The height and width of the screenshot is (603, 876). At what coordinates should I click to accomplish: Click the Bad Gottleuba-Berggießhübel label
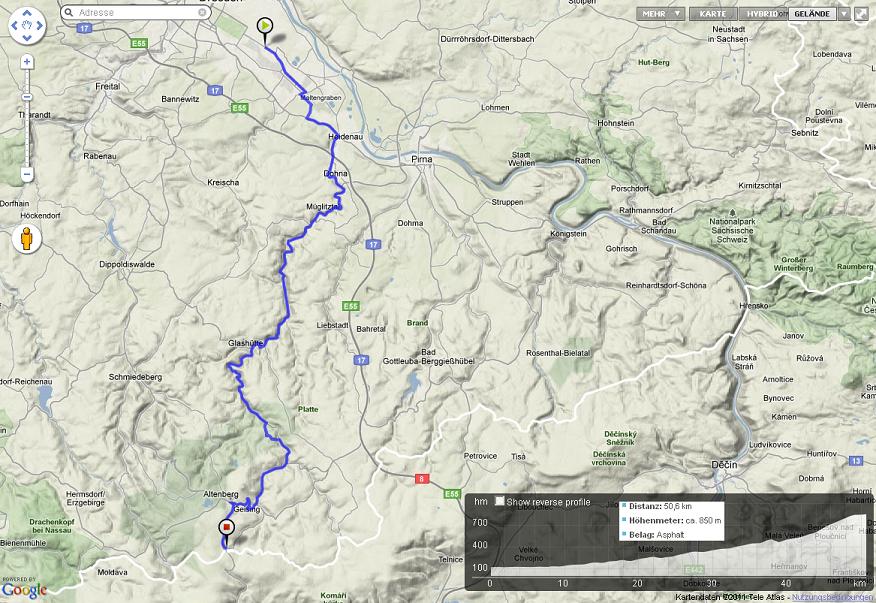[x=429, y=357]
